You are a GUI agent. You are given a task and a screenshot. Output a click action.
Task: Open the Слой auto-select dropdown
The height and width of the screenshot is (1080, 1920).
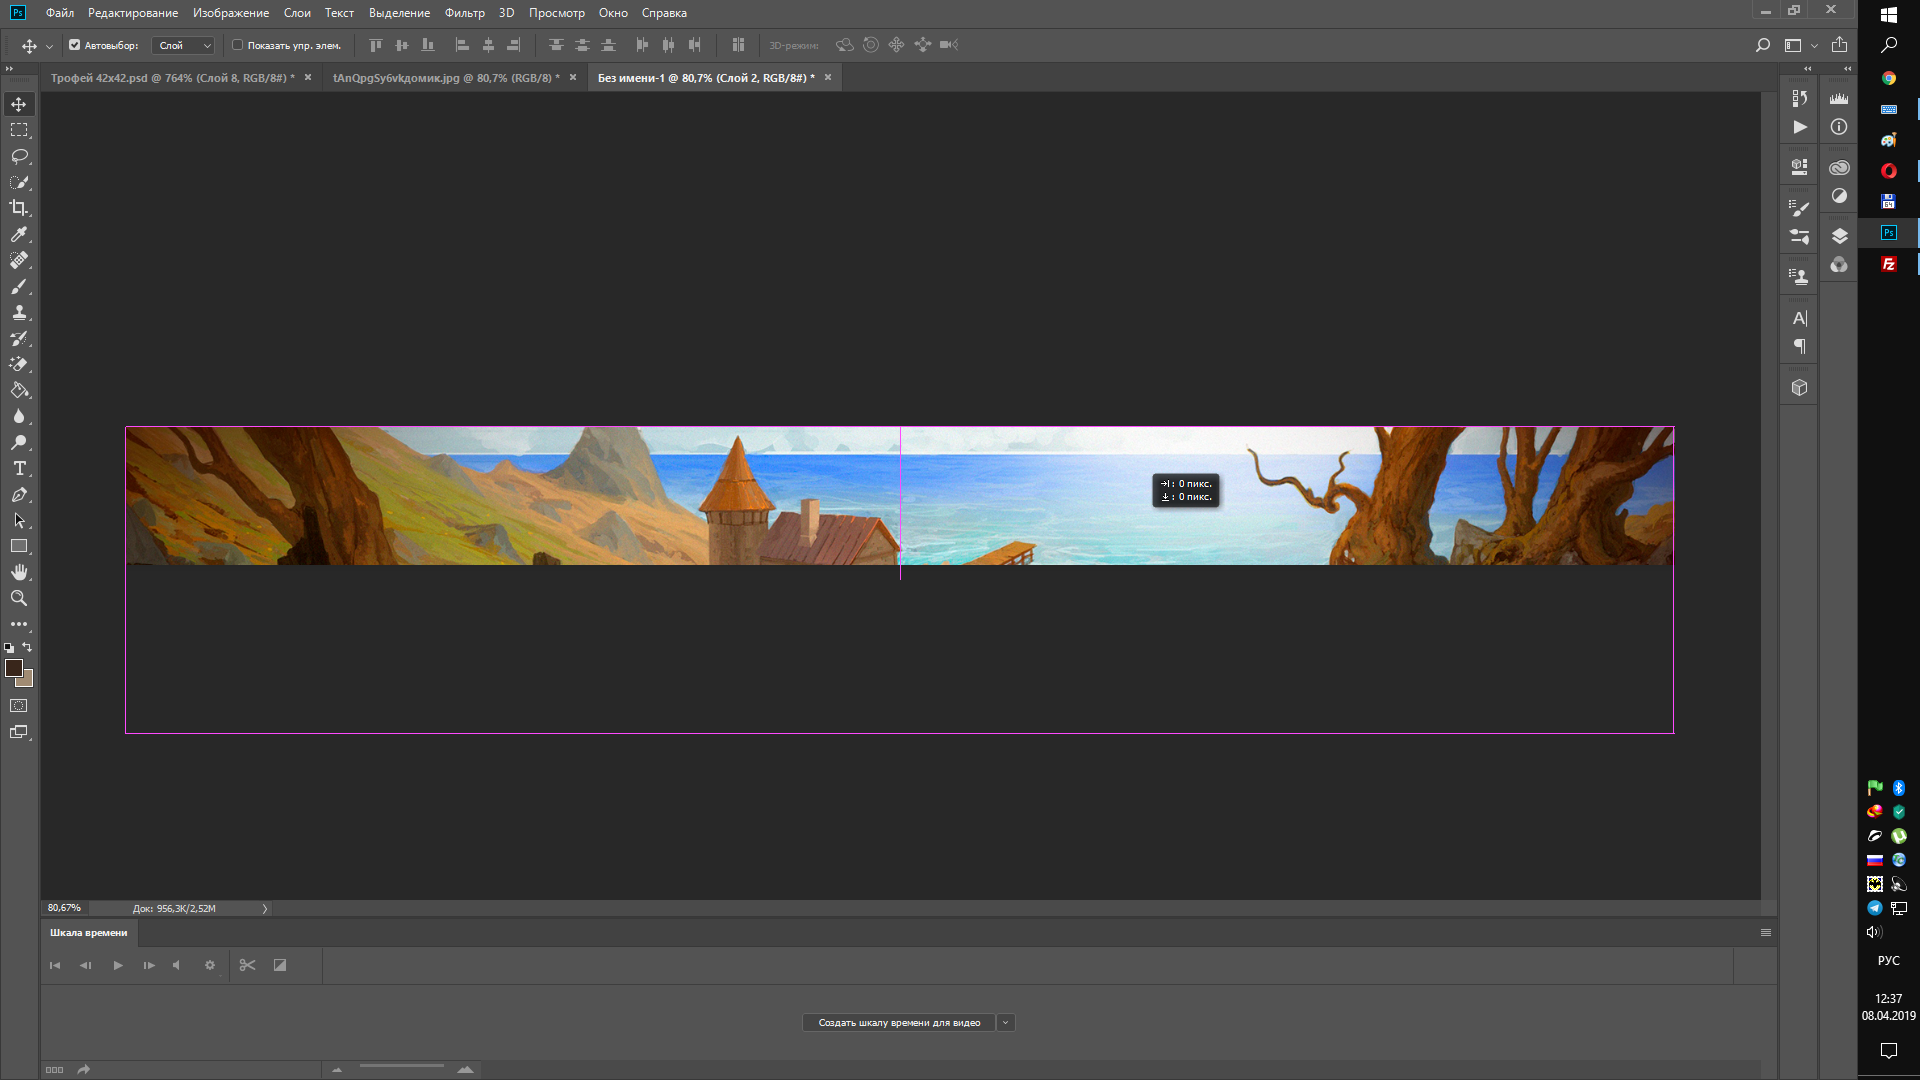tap(184, 45)
